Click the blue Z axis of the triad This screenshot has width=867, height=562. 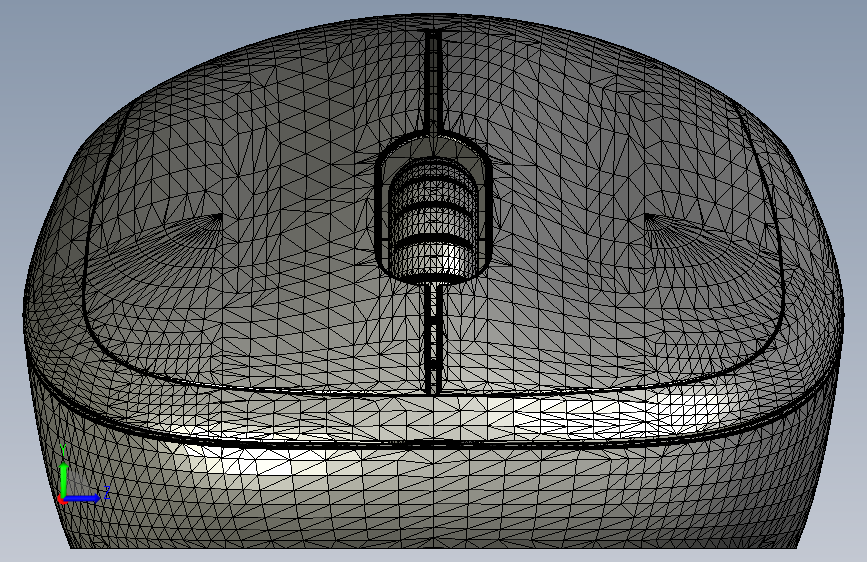pos(83,498)
